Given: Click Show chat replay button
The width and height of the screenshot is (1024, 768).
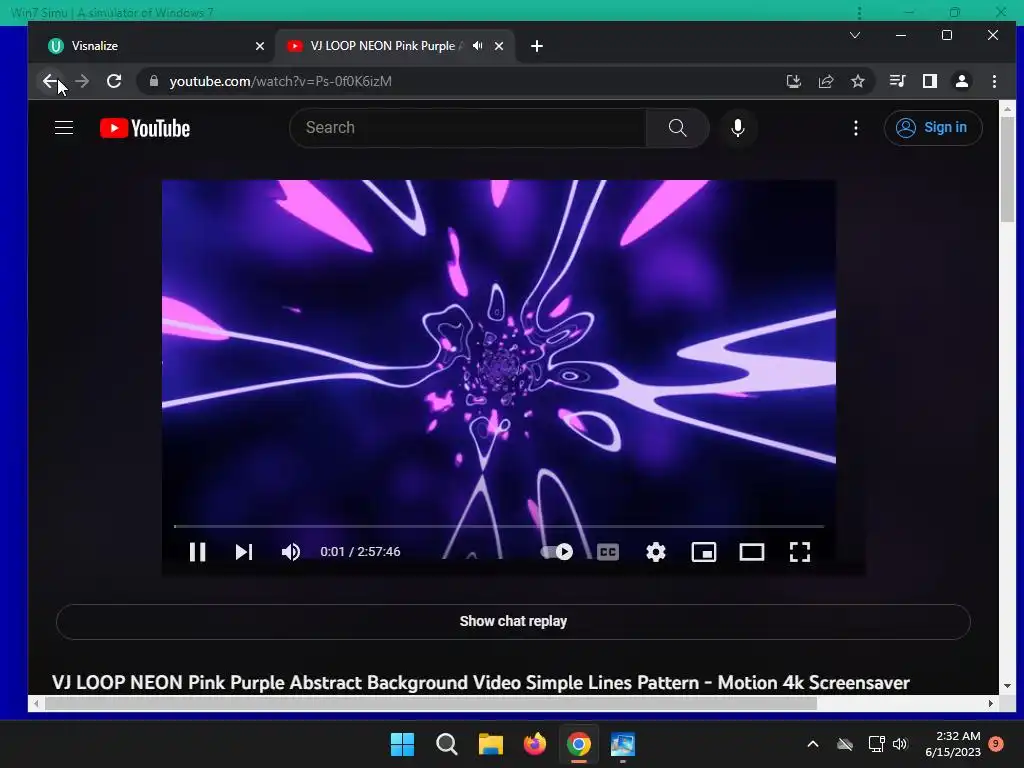Looking at the screenshot, I should click(513, 621).
